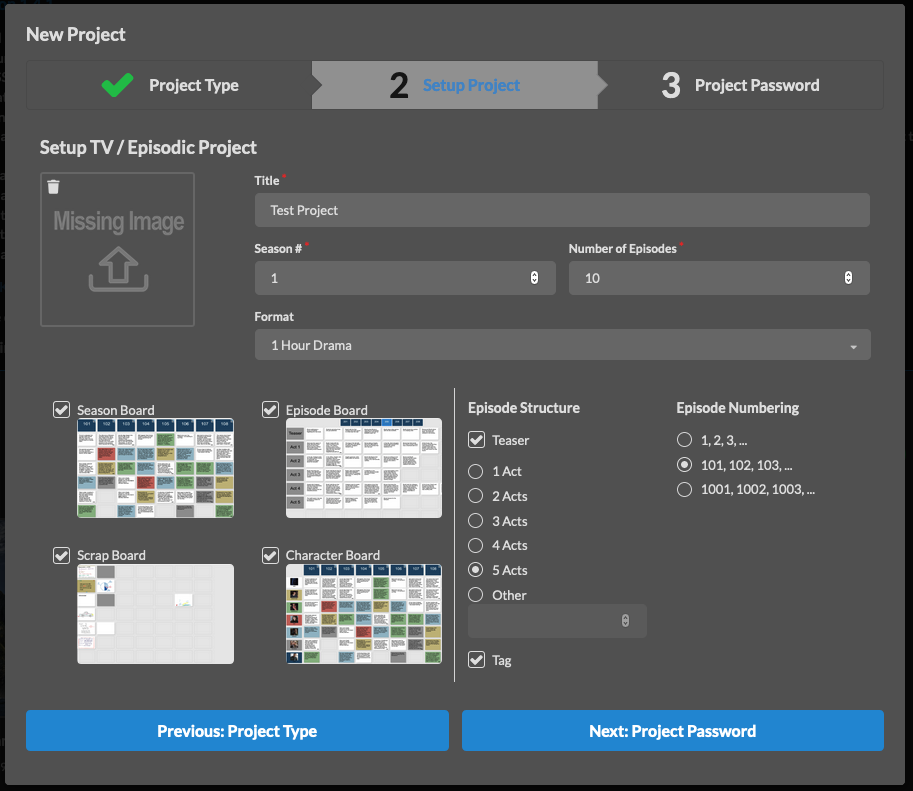The height and width of the screenshot is (791, 913).
Task: Click the Title input field
Action: [x=562, y=211]
